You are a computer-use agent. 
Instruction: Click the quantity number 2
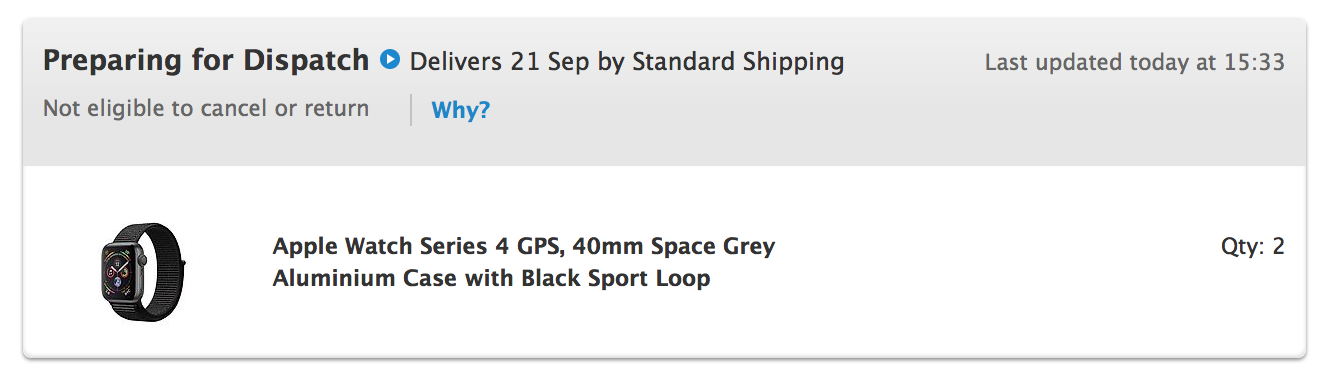(x=1278, y=246)
